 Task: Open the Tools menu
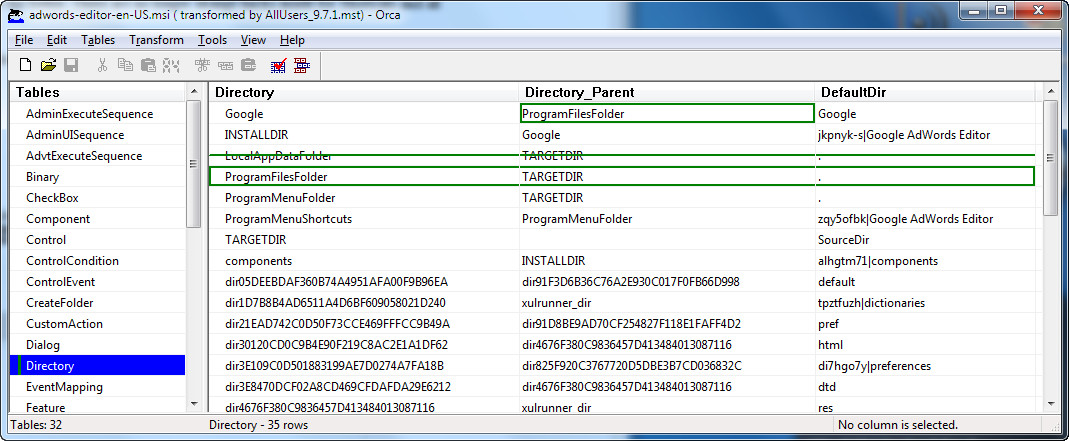point(213,40)
